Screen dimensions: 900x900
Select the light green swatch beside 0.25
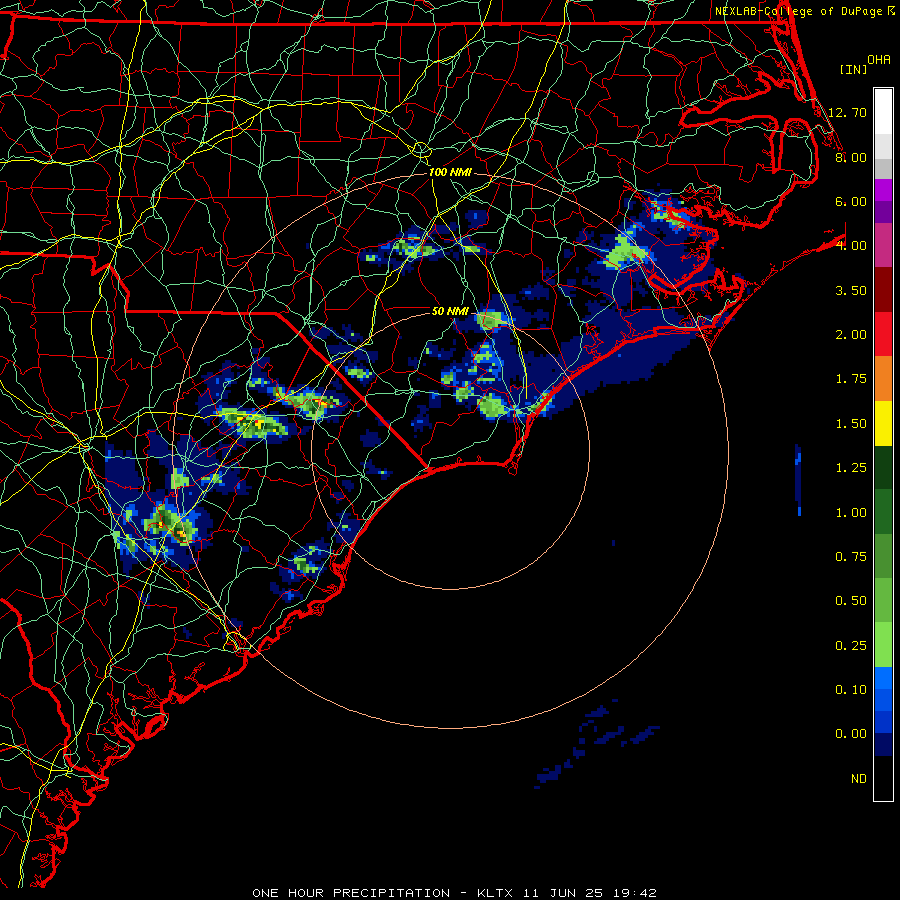[883, 645]
